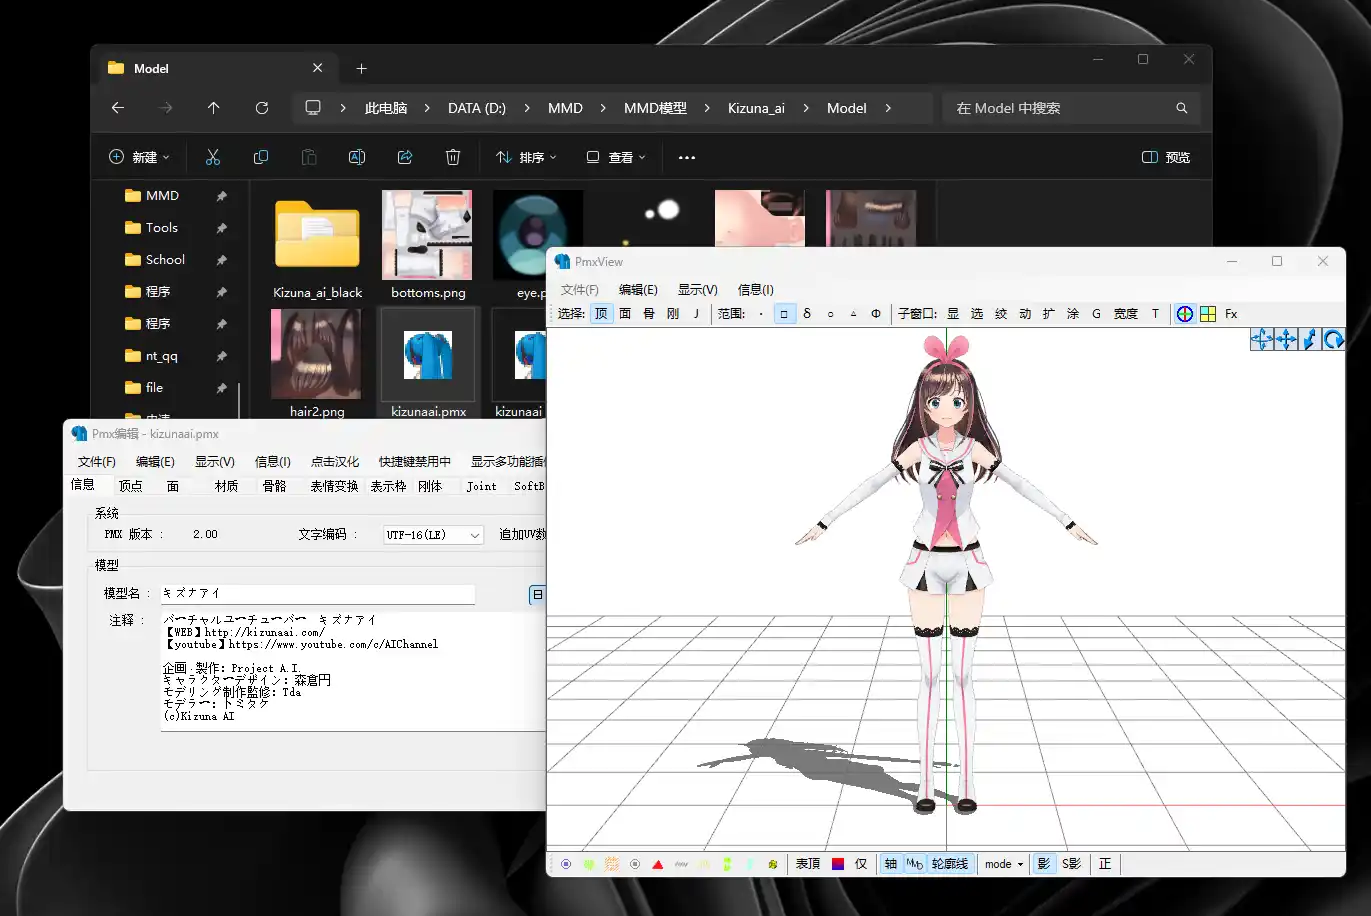Click the red-blue color swatch in PmxView

pos(838,864)
